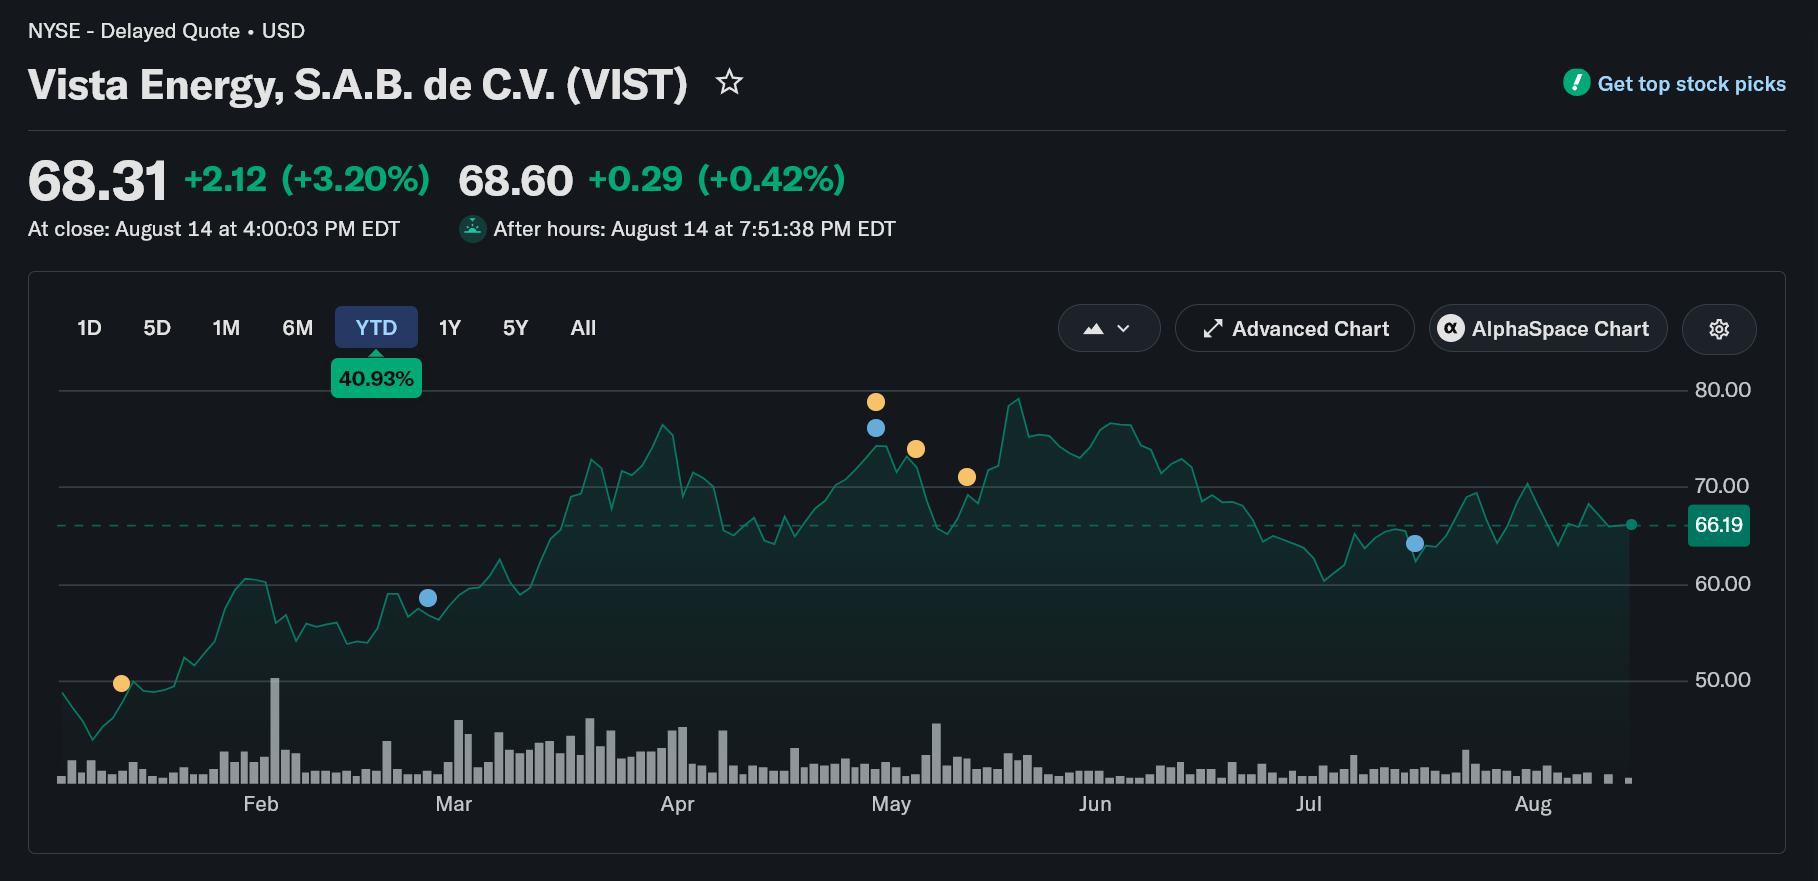Click the yellow event marker in January
The width and height of the screenshot is (1818, 881).
pos(121,684)
